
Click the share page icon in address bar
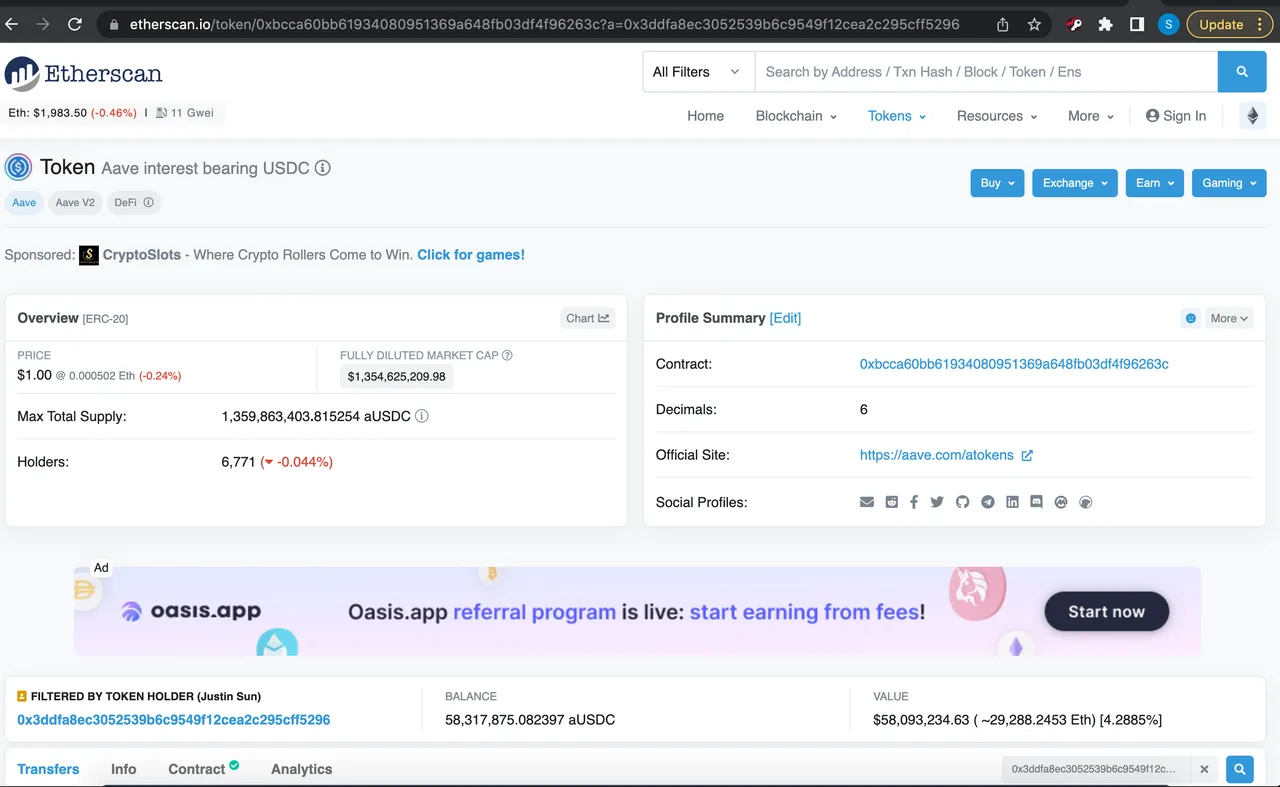coord(1003,24)
